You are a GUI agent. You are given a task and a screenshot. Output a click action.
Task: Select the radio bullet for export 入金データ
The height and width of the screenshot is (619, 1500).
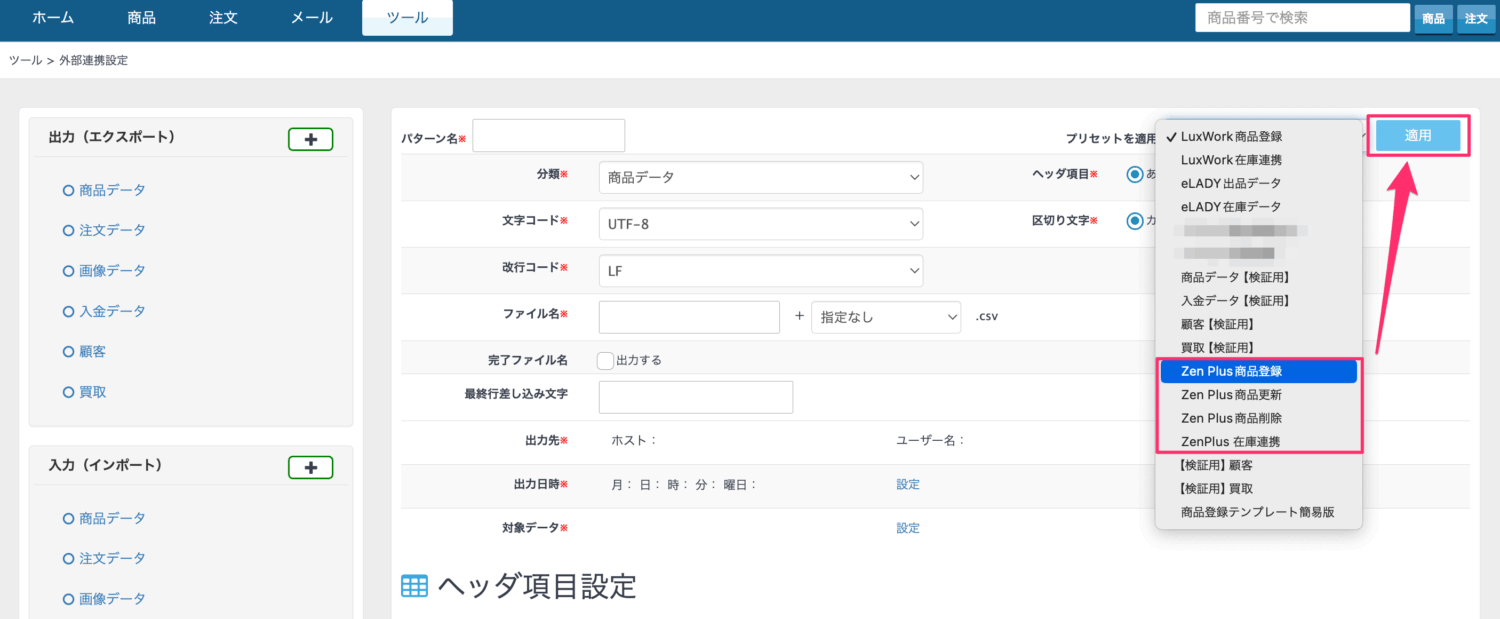tap(68, 311)
